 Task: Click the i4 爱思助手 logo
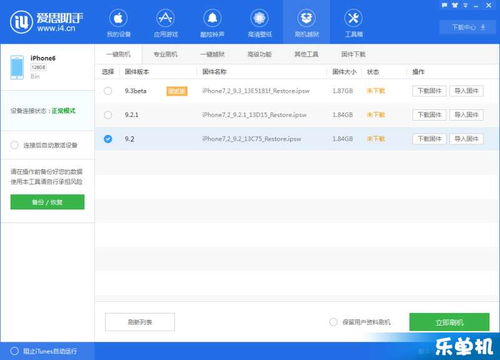(46, 22)
